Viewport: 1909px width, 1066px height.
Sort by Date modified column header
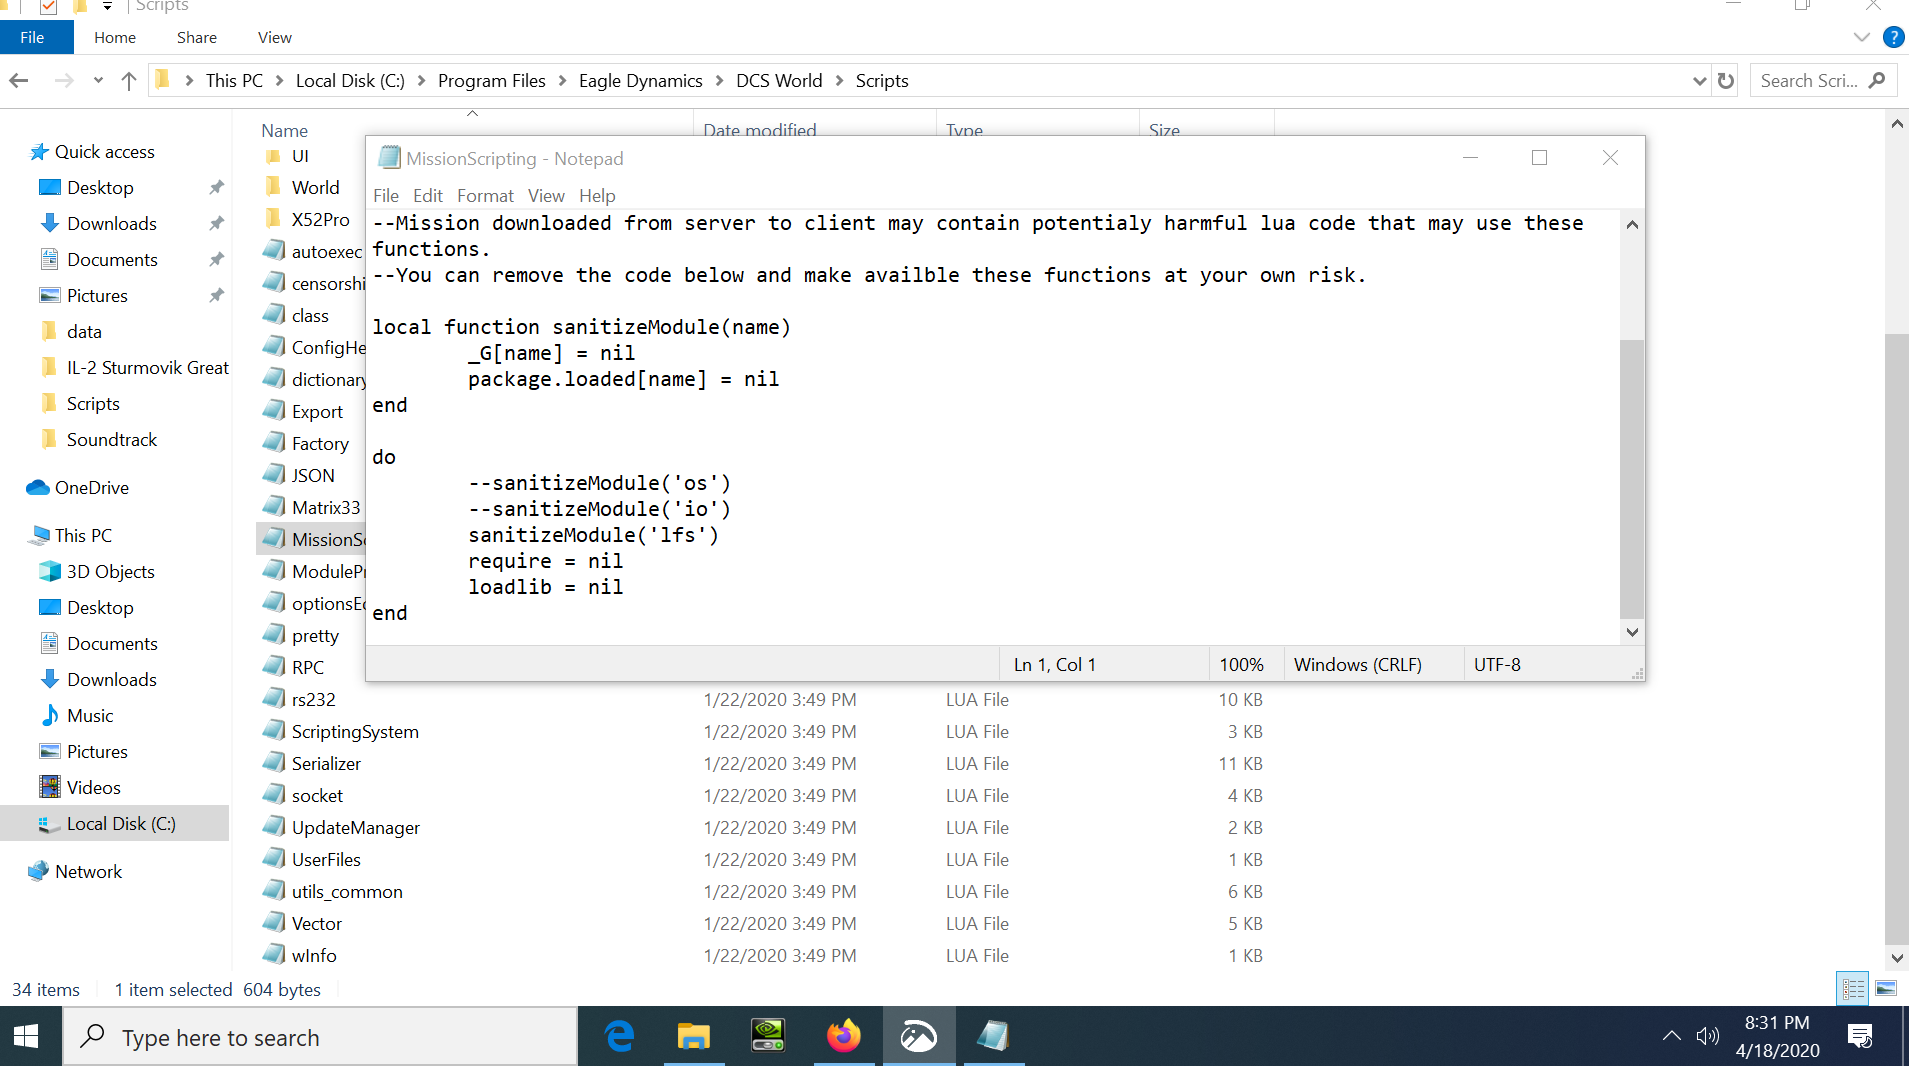point(760,130)
